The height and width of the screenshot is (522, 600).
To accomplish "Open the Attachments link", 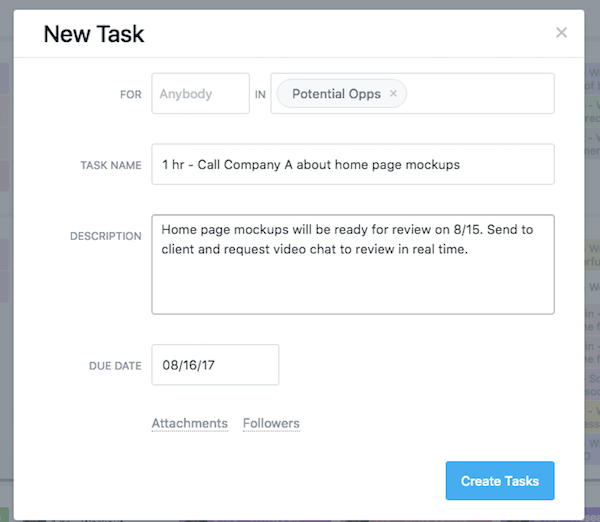I will point(189,423).
